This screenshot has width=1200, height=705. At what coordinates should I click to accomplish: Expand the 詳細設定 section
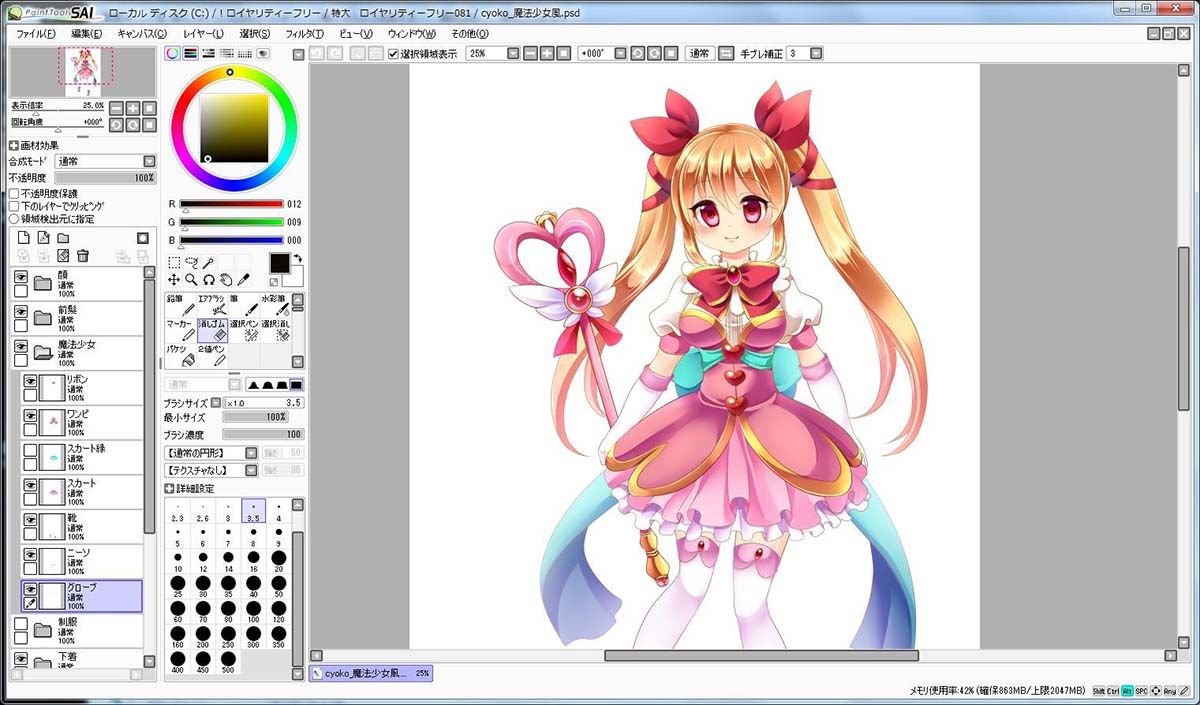coord(169,489)
